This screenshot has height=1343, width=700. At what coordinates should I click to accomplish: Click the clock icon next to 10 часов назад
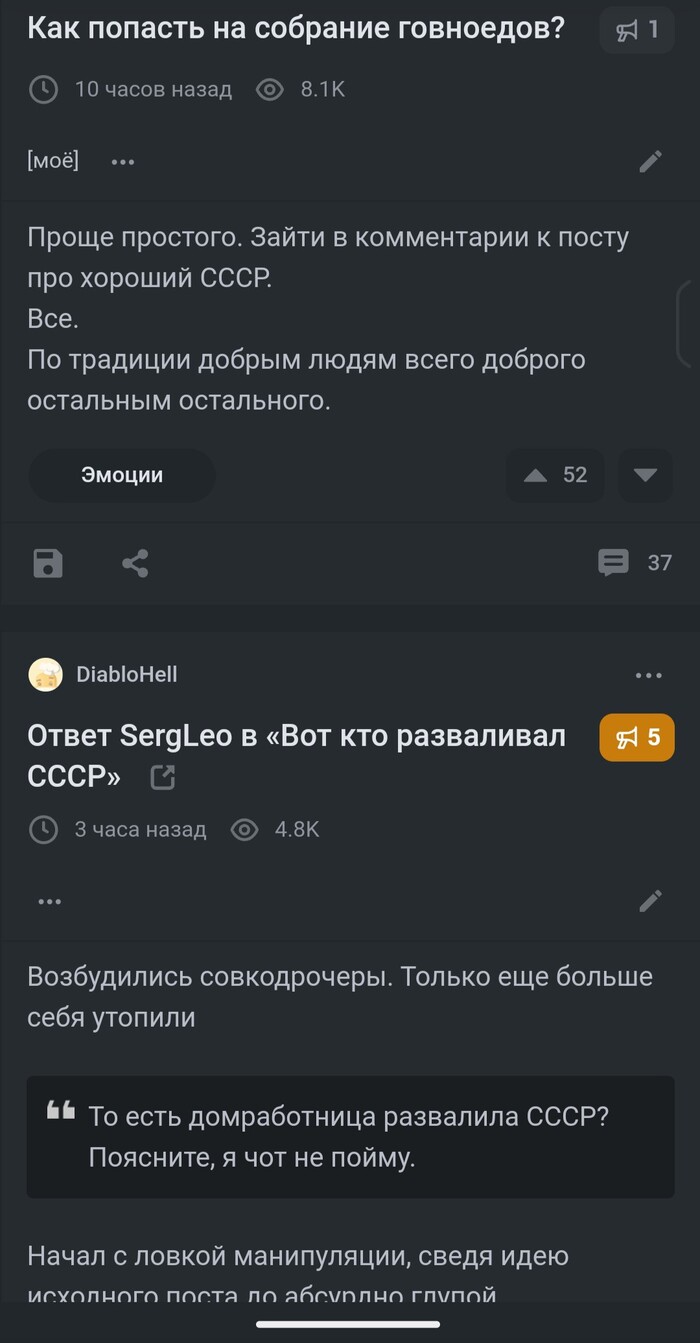(43, 89)
